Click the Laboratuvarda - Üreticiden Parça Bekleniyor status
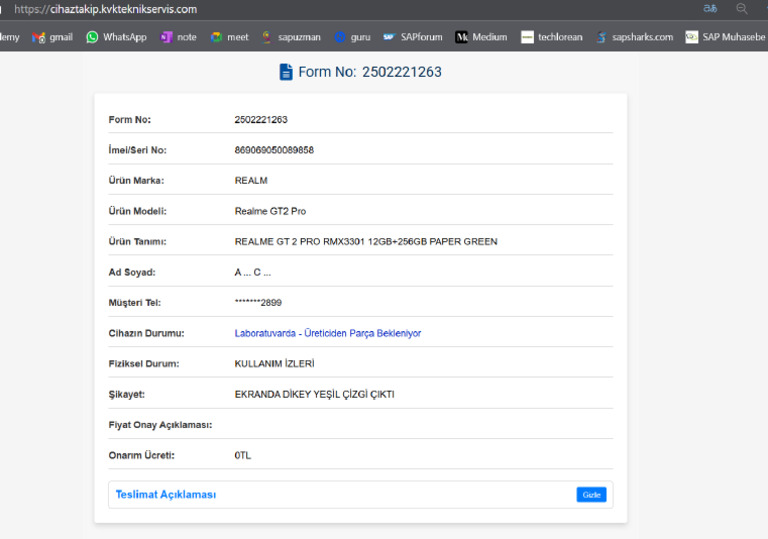 (x=328, y=333)
